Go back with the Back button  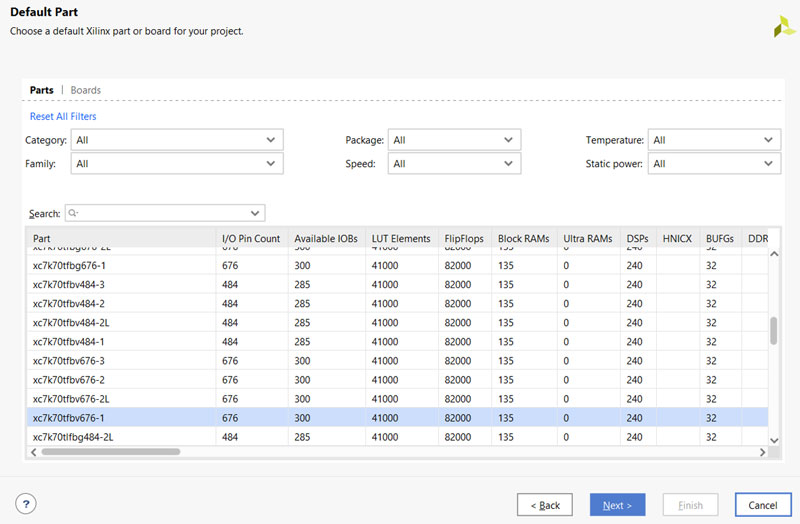pyautogui.click(x=545, y=505)
